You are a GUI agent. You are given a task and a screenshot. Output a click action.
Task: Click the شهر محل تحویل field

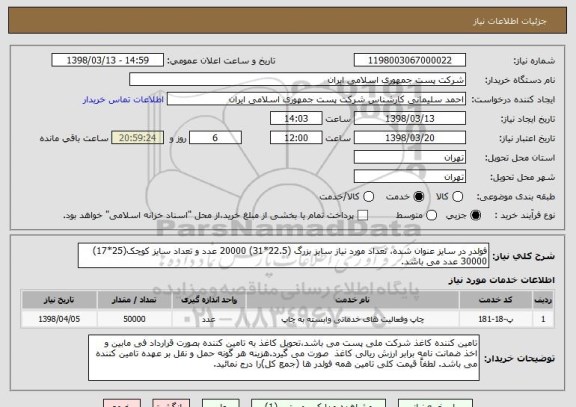[410, 177]
